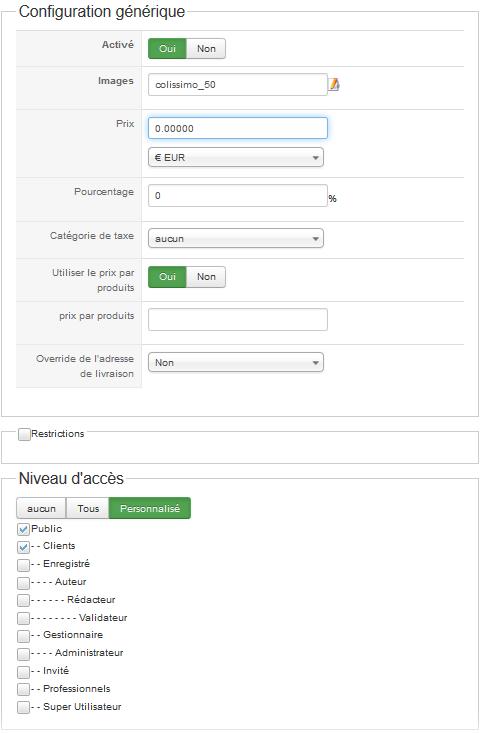This screenshot has width=488, height=733.
Task: Set Activé to Oui
Action: [x=167, y=49]
